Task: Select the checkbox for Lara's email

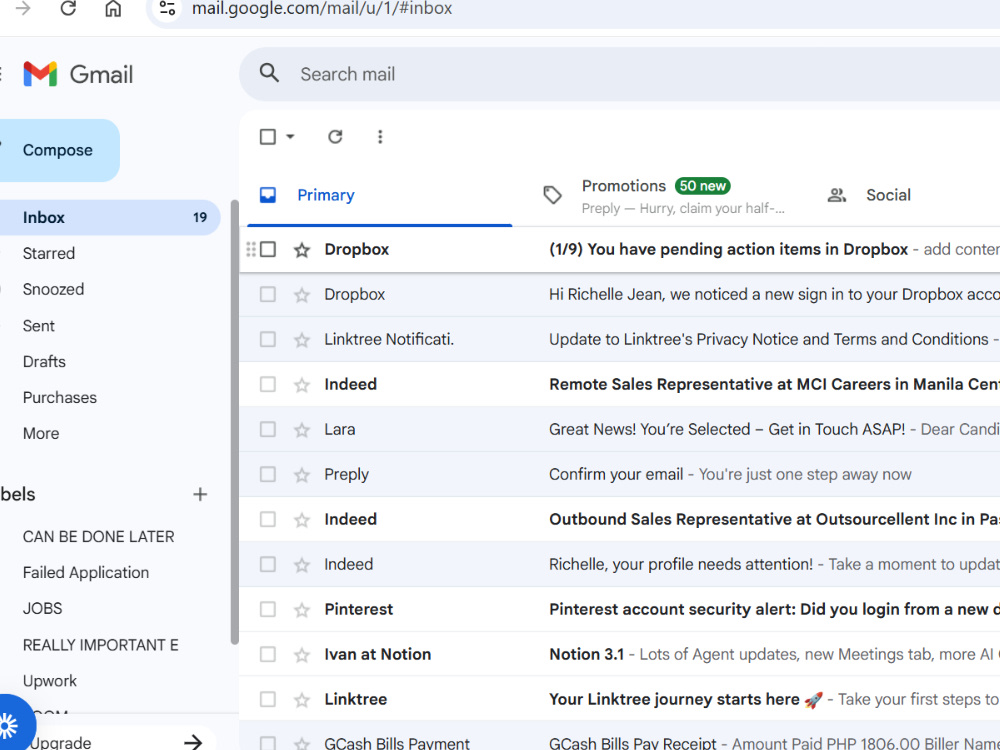Action: [268, 429]
